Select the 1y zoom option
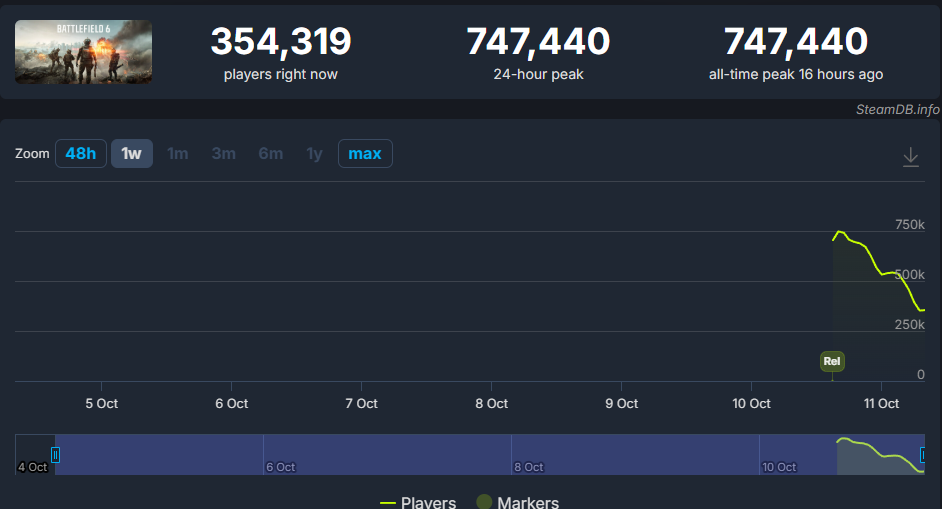 pos(314,154)
